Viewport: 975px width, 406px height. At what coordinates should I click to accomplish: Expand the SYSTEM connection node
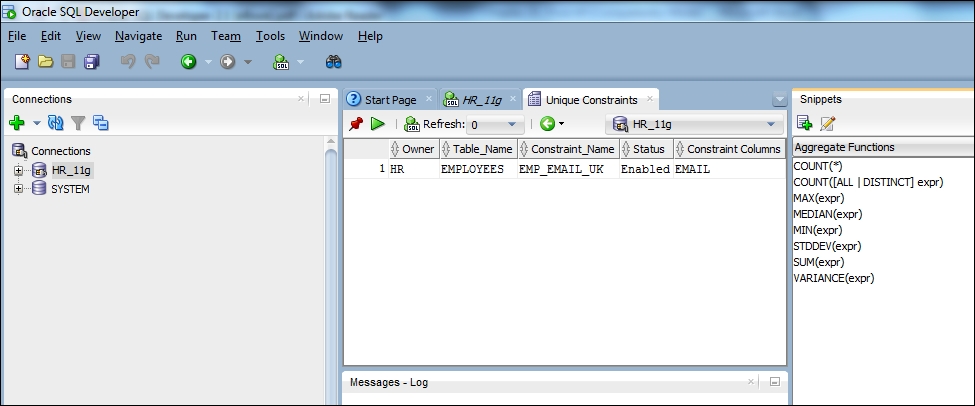18,188
